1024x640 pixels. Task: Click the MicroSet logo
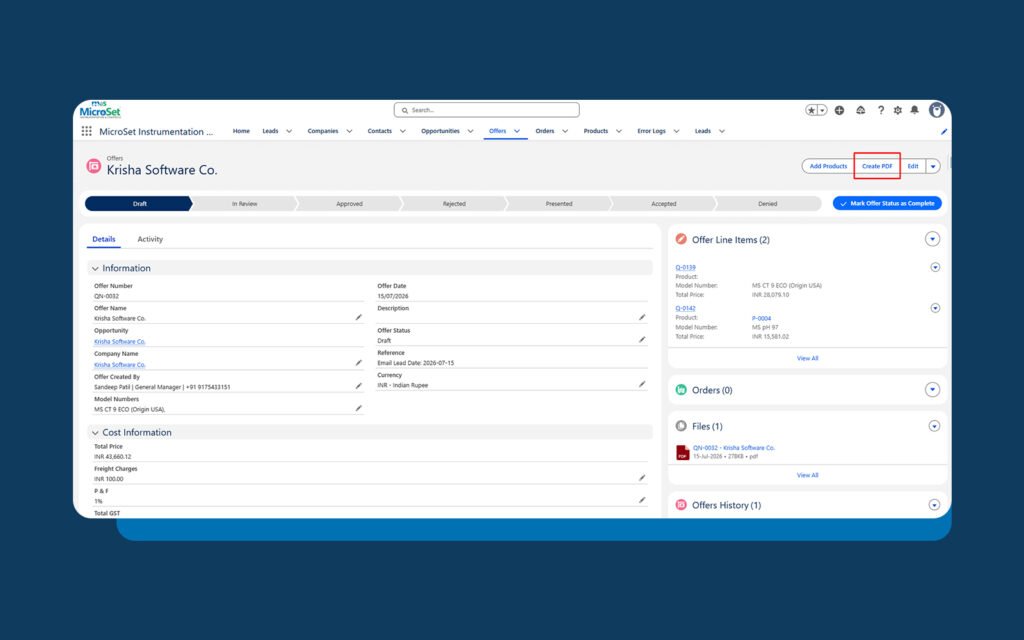tap(100, 110)
